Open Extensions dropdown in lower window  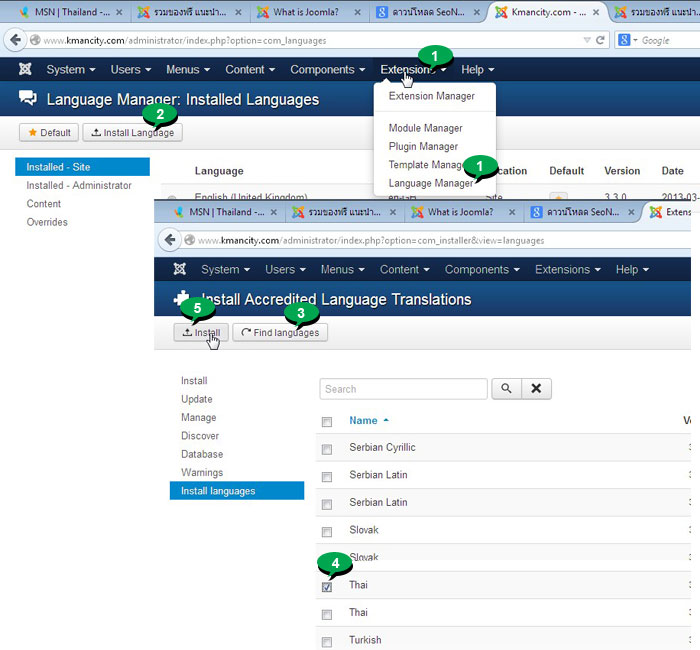pyautogui.click(x=568, y=270)
